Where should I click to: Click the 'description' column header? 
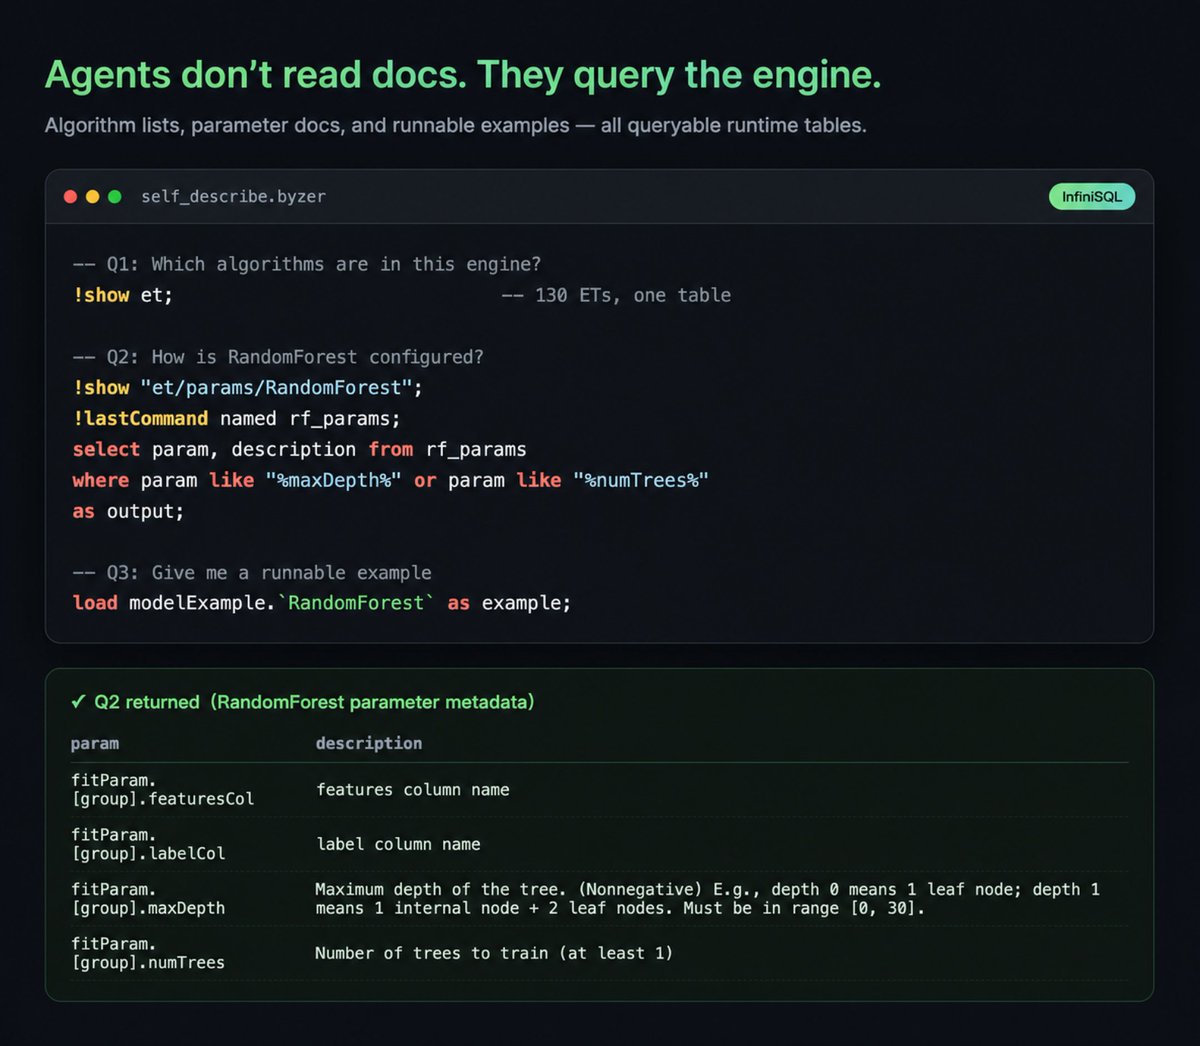tap(369, 743)
